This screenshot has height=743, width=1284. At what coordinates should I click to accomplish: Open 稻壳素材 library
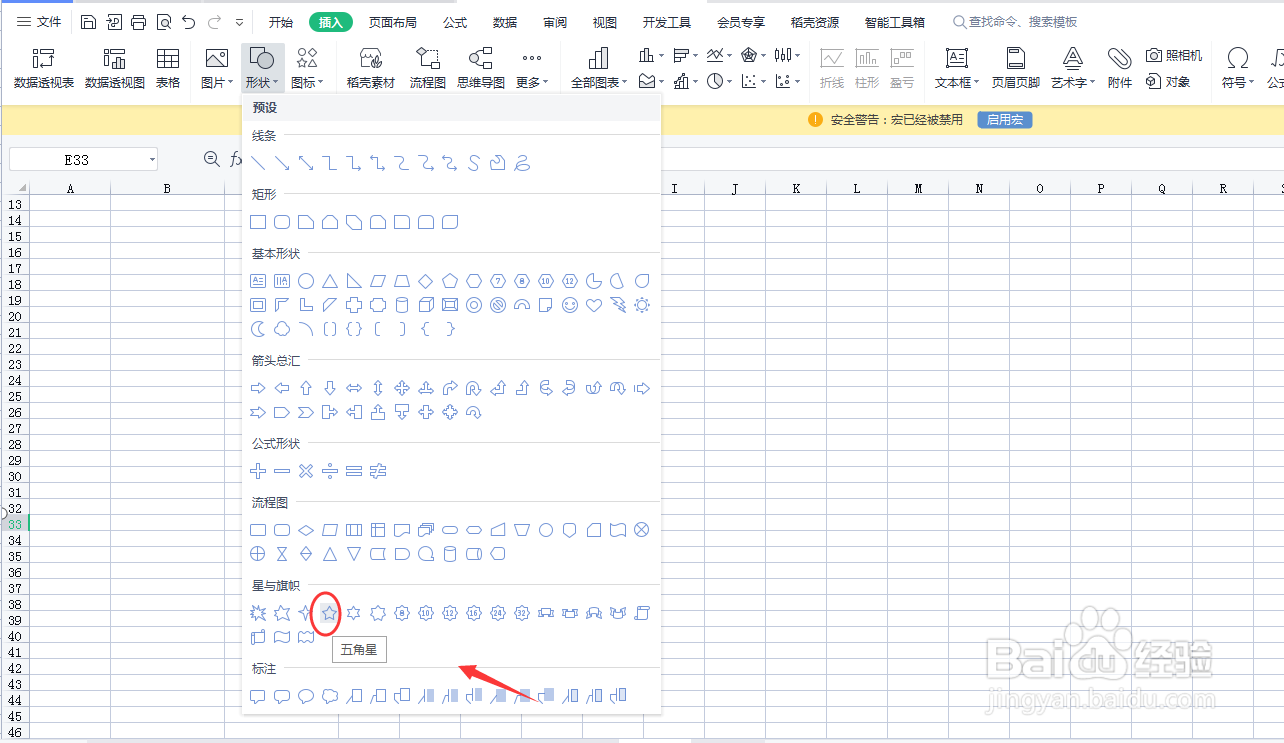click(371, 68)
